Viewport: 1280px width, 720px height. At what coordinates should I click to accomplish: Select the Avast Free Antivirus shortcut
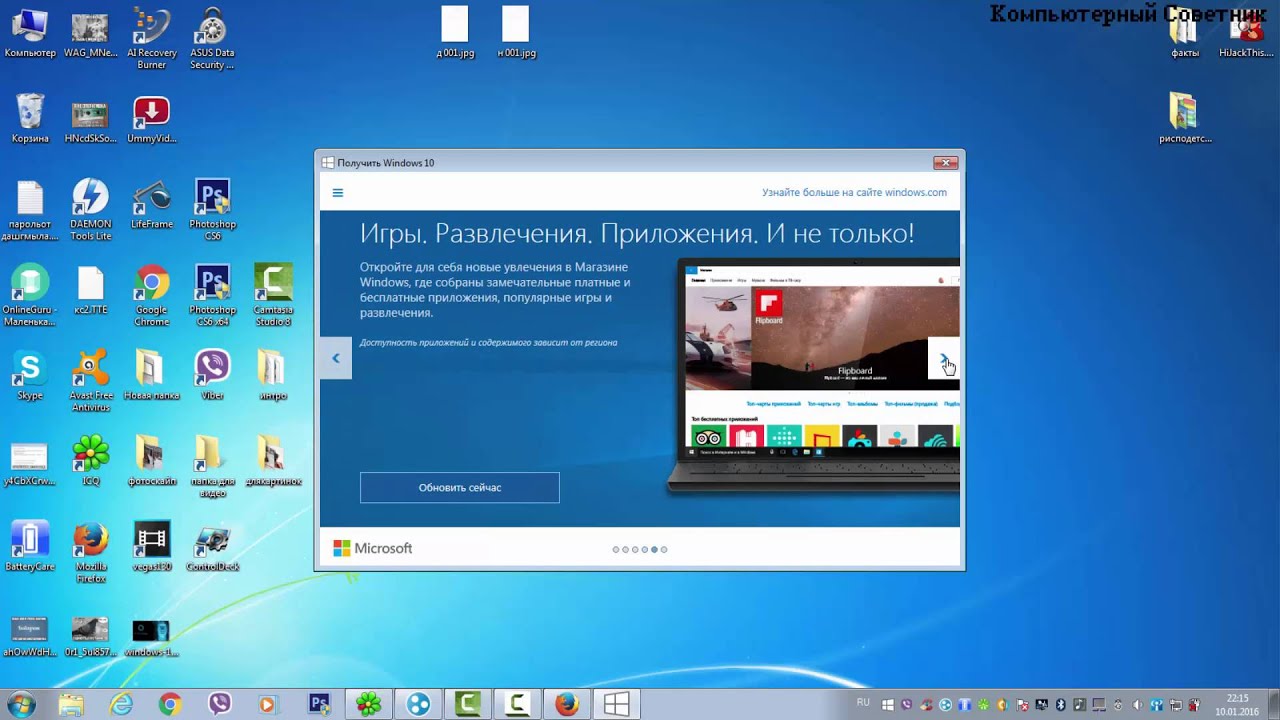(x=91, y=381)
